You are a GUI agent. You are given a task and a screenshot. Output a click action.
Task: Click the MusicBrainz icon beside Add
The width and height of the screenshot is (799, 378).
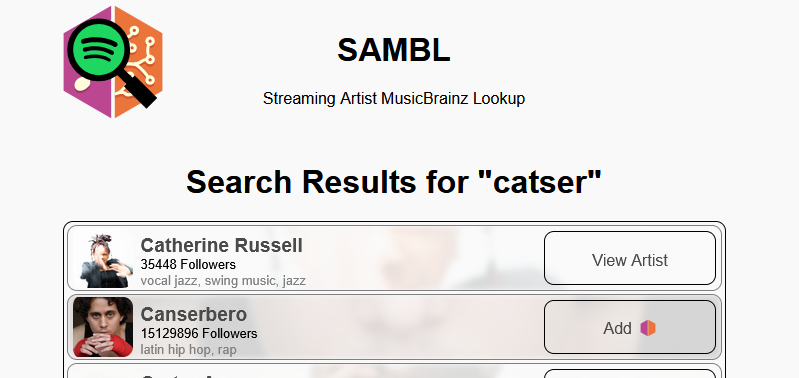pos(648,328)
